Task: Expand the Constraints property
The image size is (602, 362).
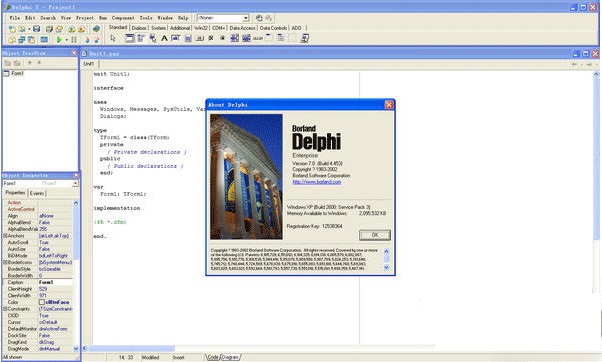Action: pos(5,309)
